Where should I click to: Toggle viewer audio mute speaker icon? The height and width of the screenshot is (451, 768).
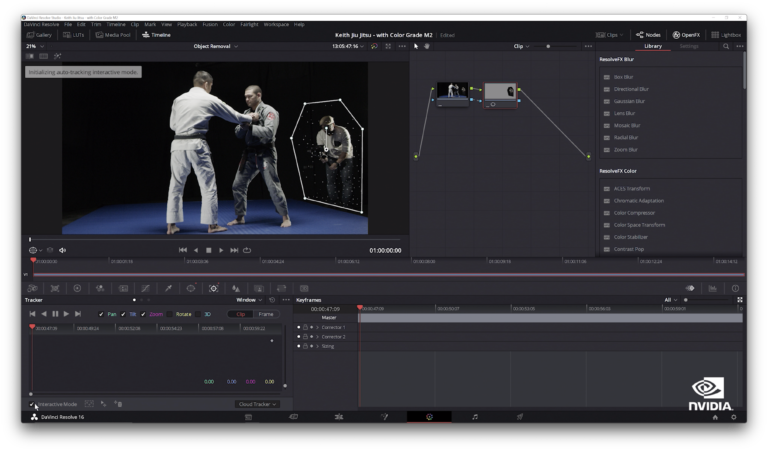tap(62, 250)
